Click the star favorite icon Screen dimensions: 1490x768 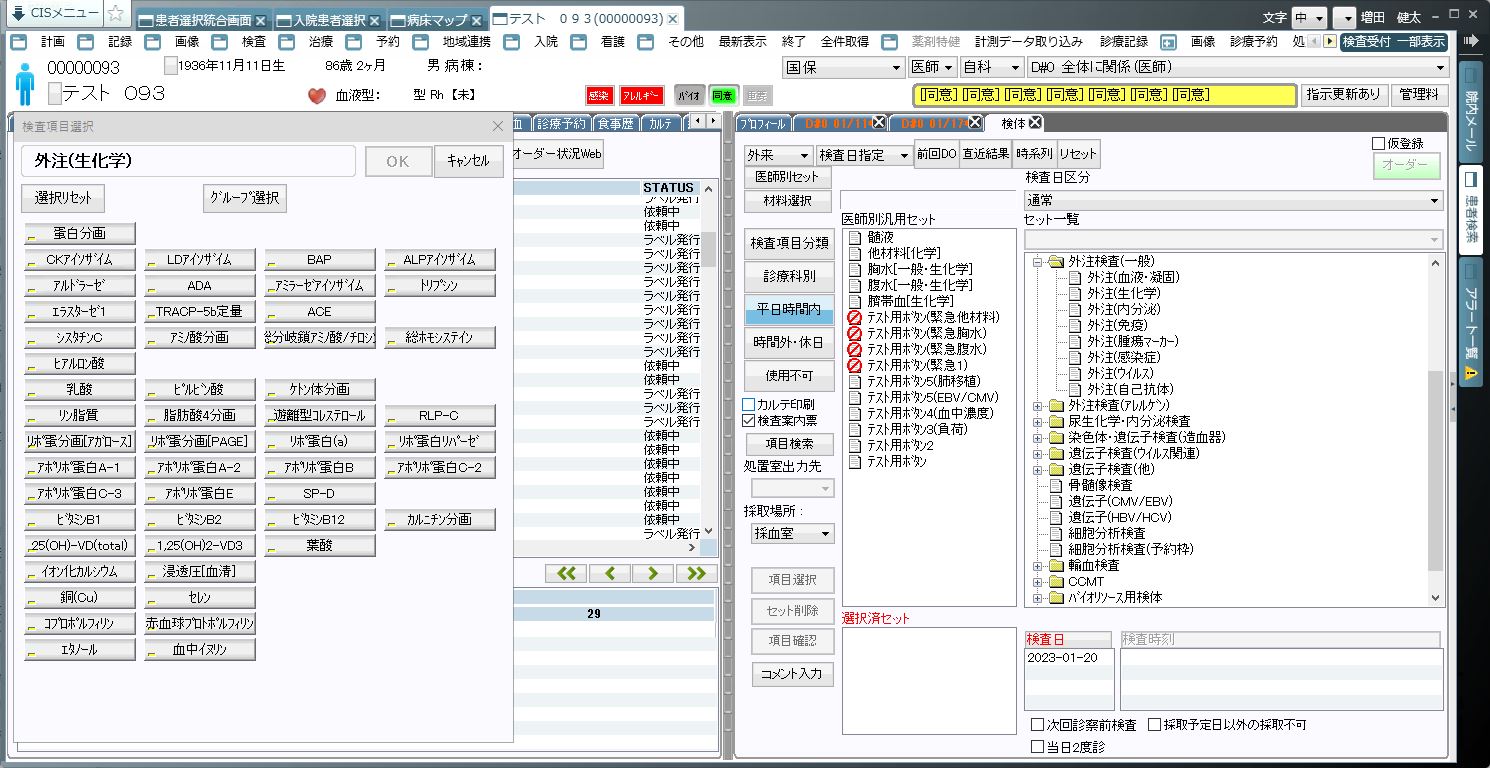point(116,13)
